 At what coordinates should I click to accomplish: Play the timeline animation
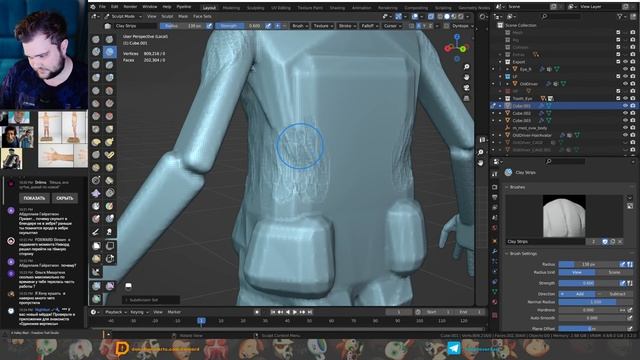295,312
